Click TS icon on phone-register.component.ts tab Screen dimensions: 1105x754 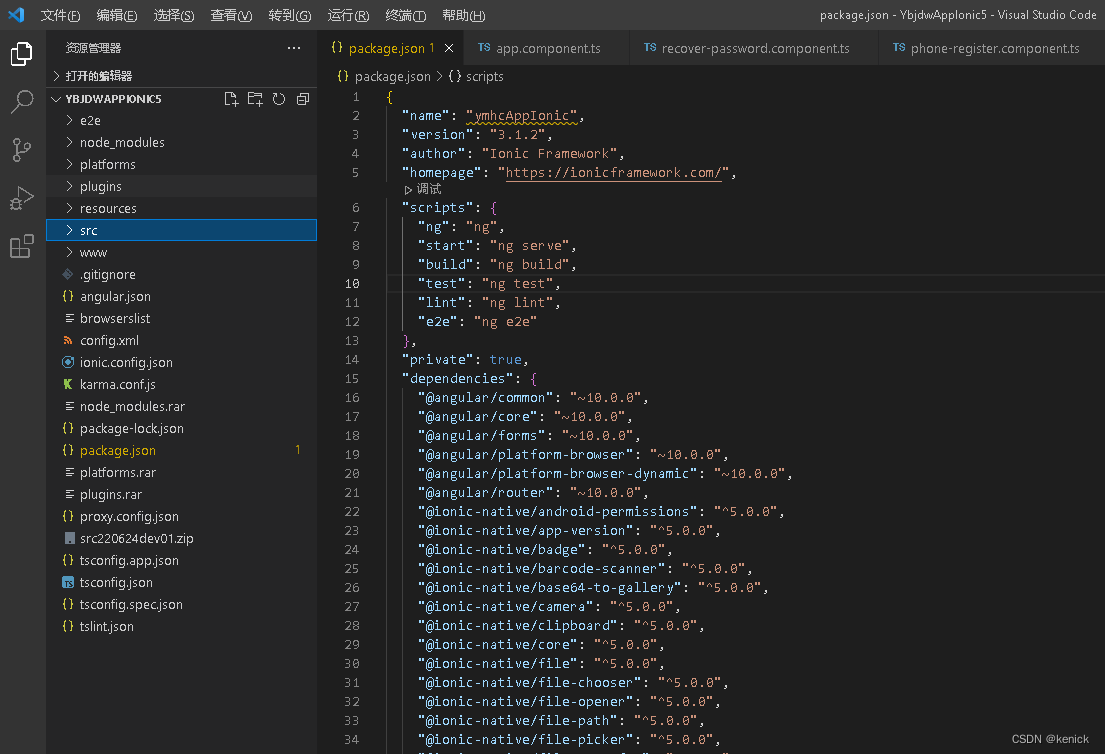899,47
